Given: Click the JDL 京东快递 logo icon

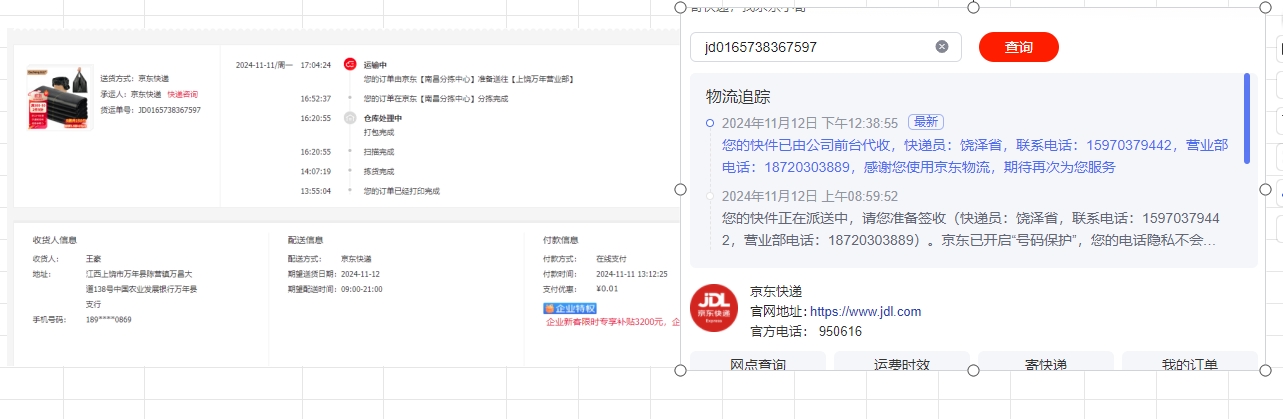Looking at the screenshot, I should coord(714,309).
